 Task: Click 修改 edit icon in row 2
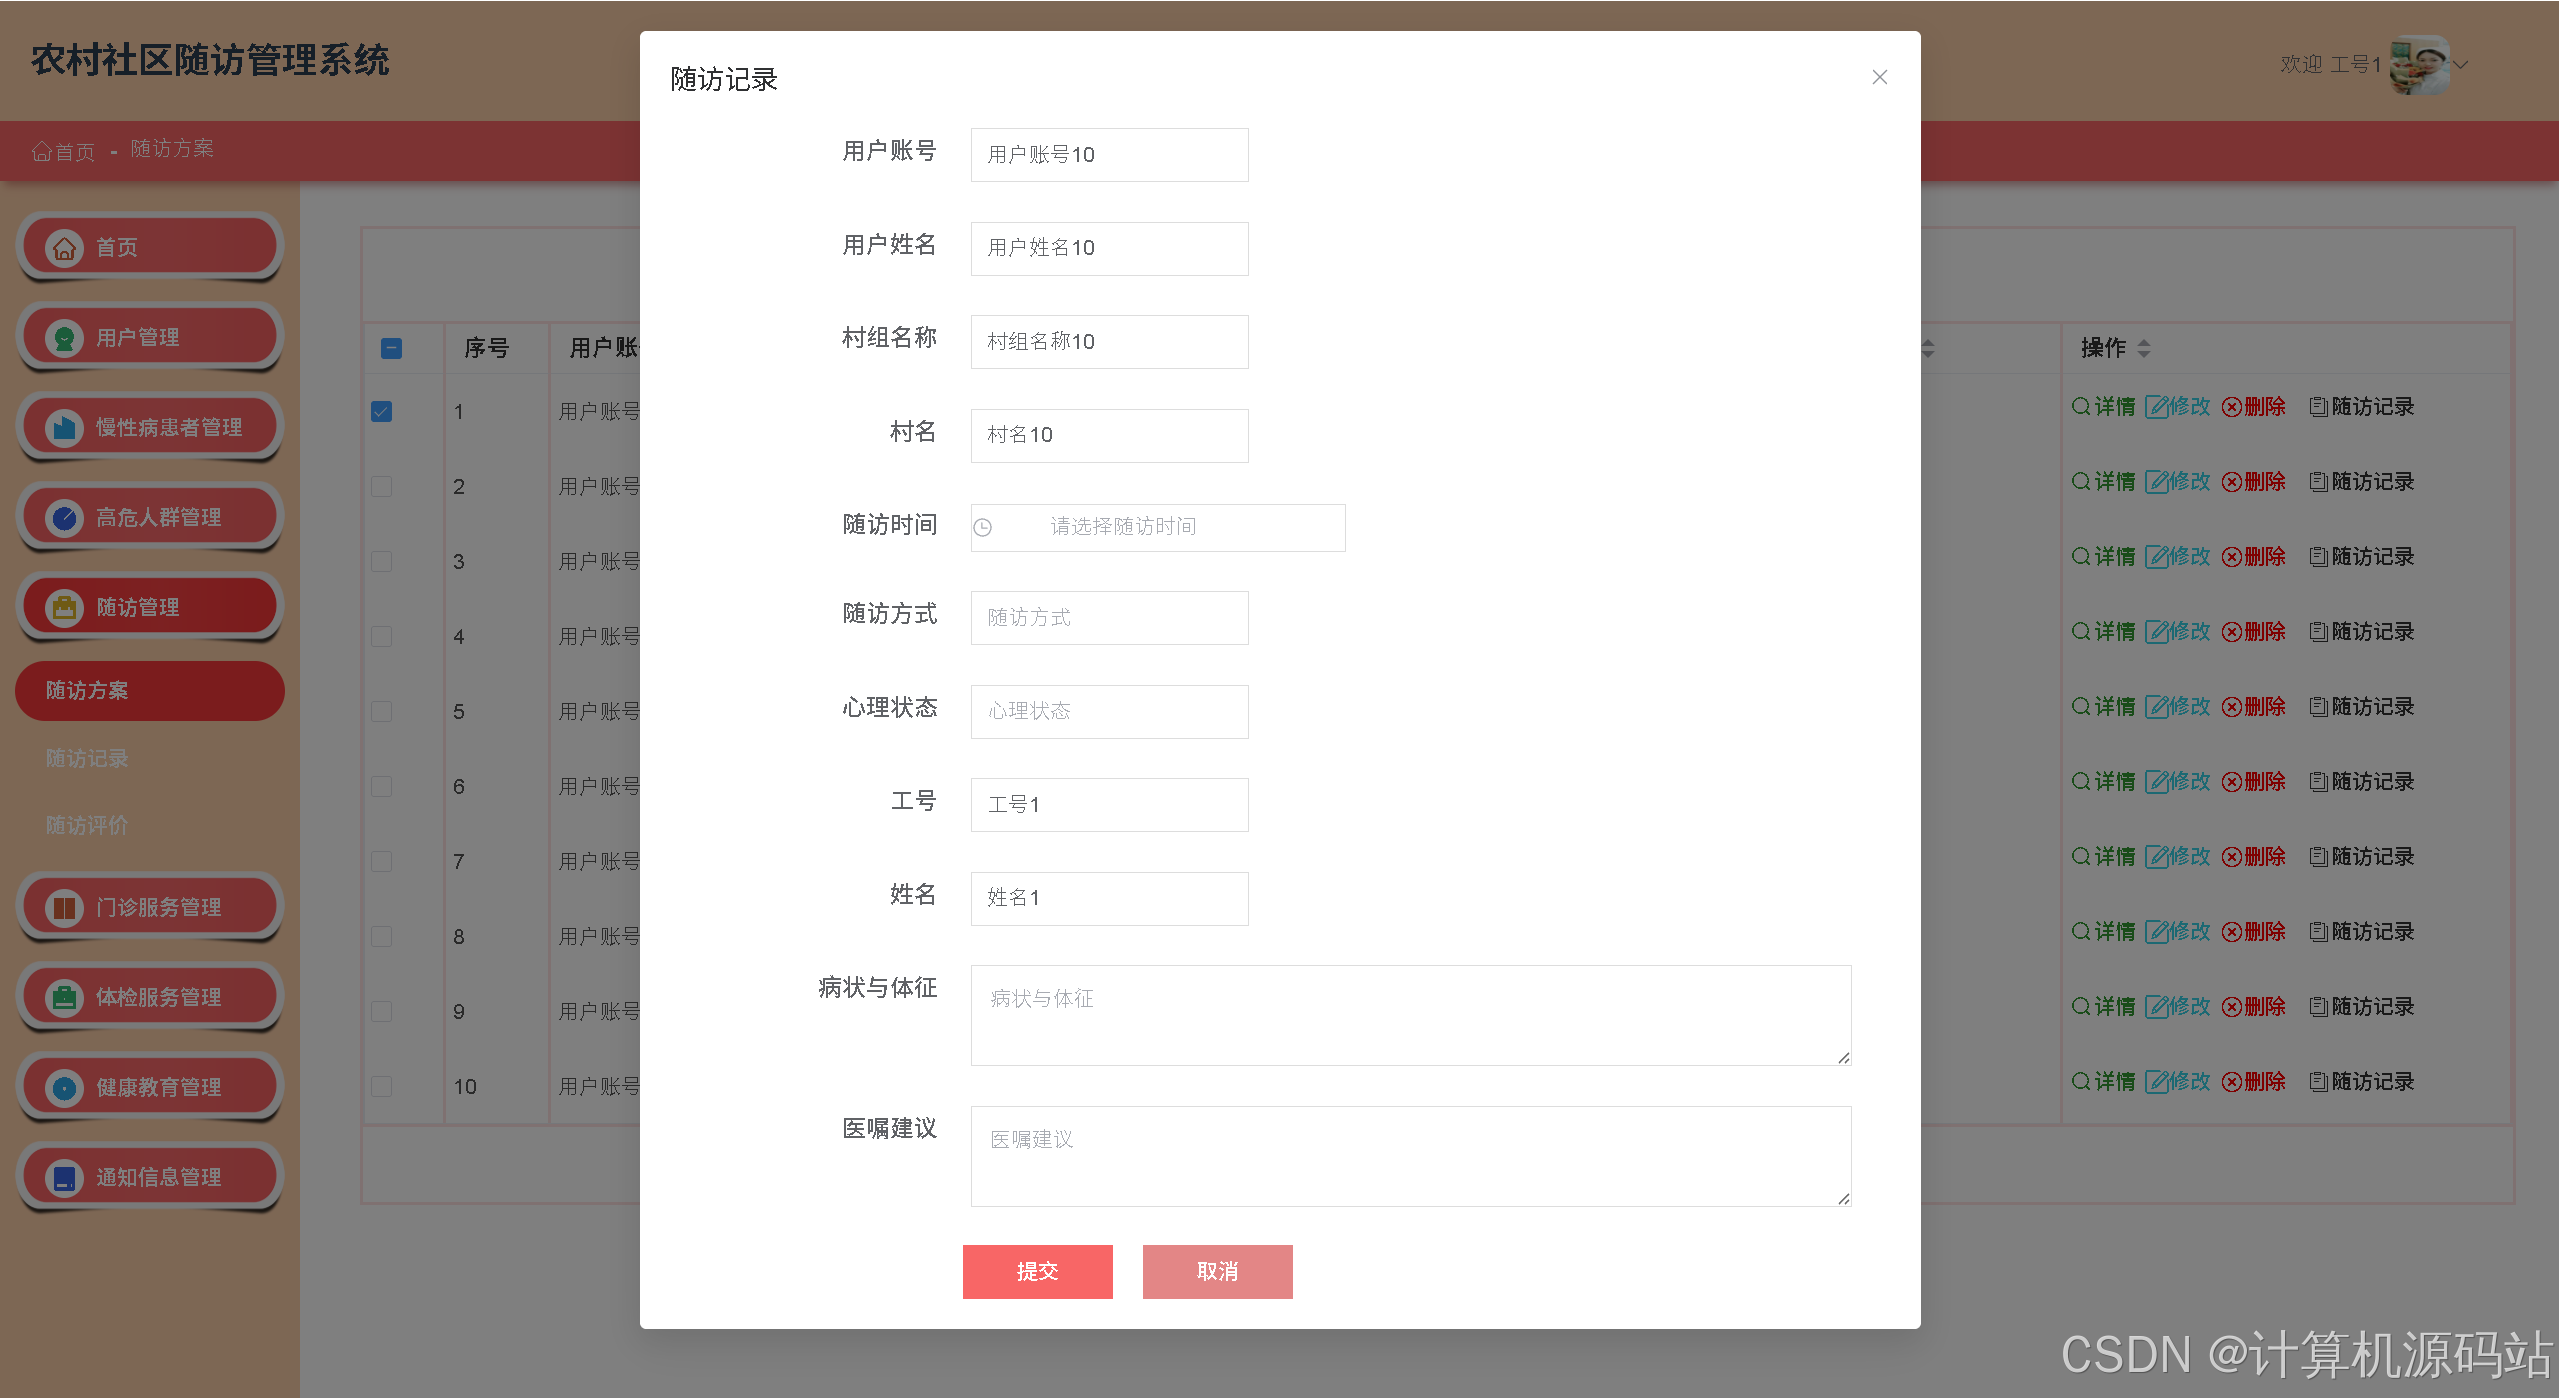click(x=2157, y=482)
